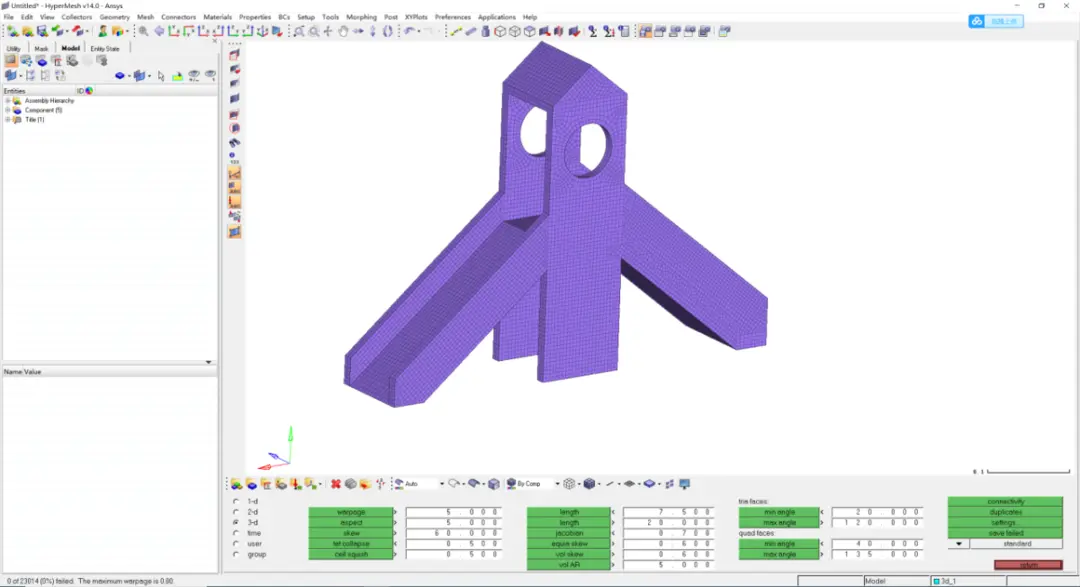Click the jacobian check button

point(569,533)
